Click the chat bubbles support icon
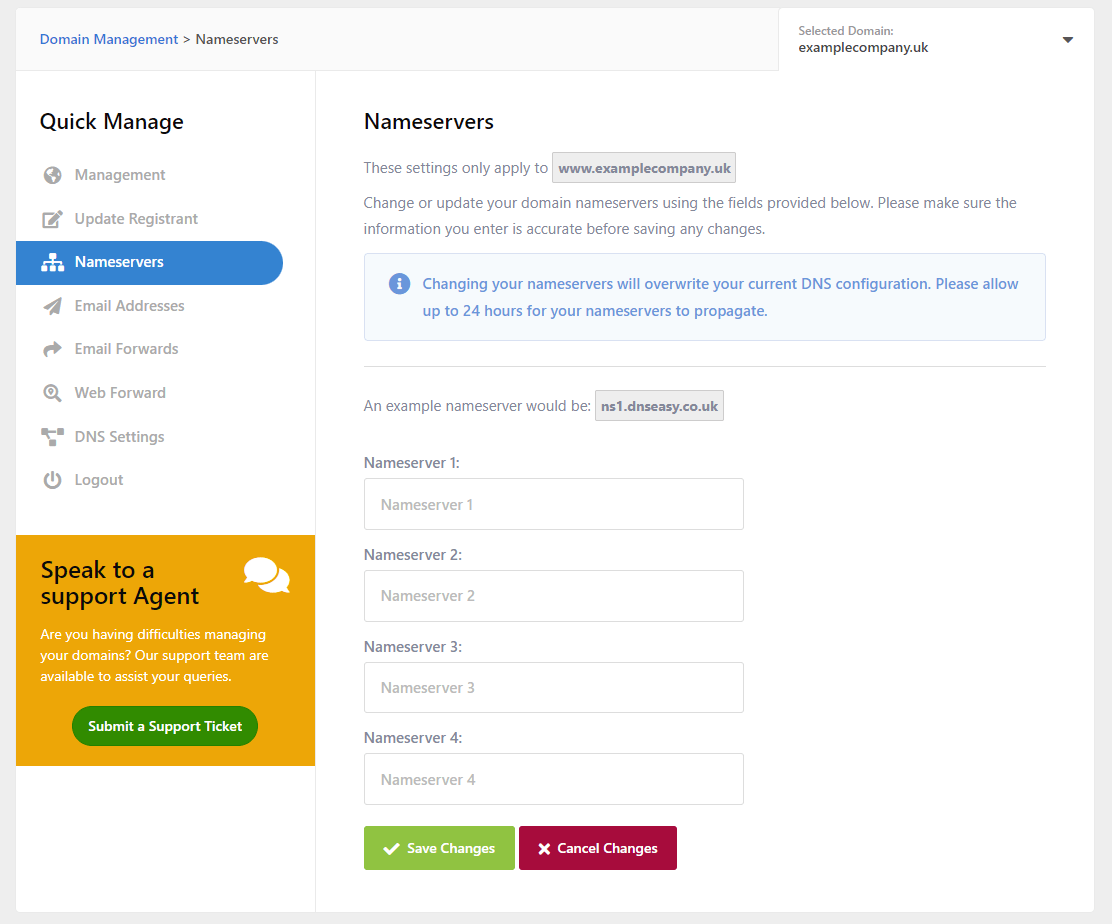The height and width of the screenshot is (924, 1112). [x=267, y=575]
